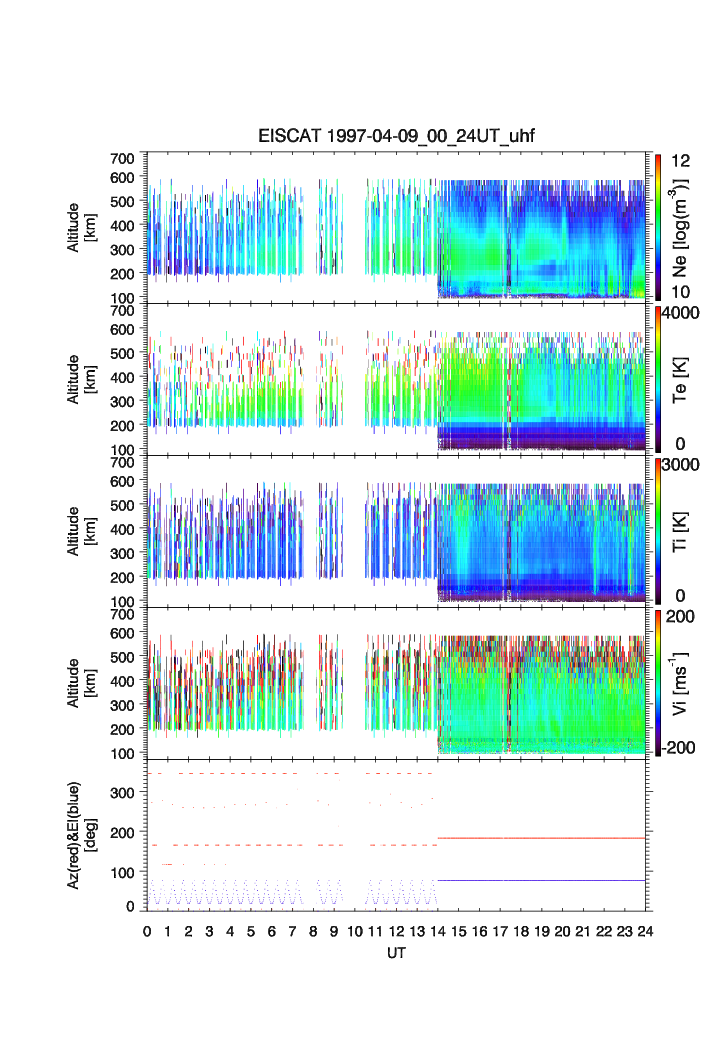Click the 0 tick label on UT axis
Viewport: 708px width, 1063px height.
point(147,931)
